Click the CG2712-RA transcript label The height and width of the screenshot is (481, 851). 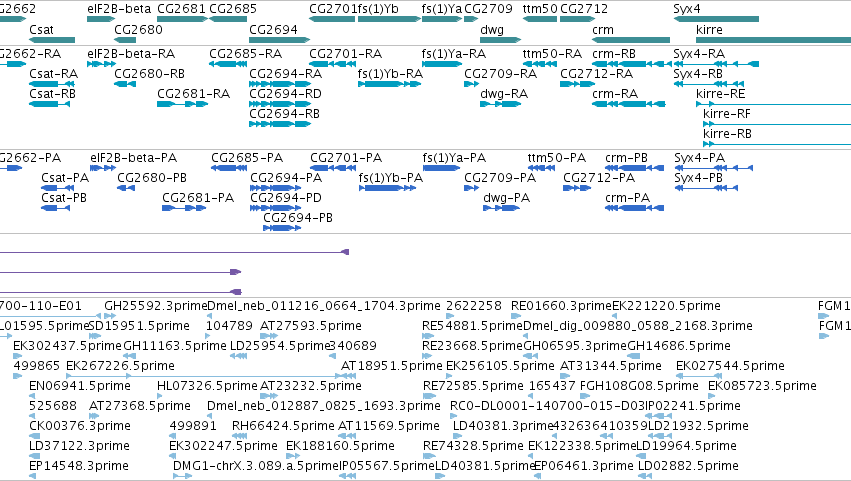596,74
